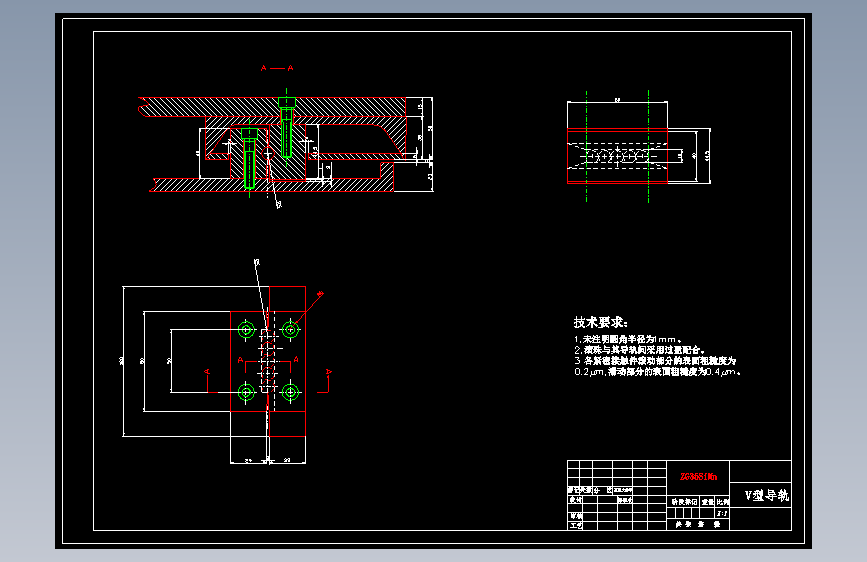
Task: Select the lower-left green bolt in section view
Action: point(249,159)
